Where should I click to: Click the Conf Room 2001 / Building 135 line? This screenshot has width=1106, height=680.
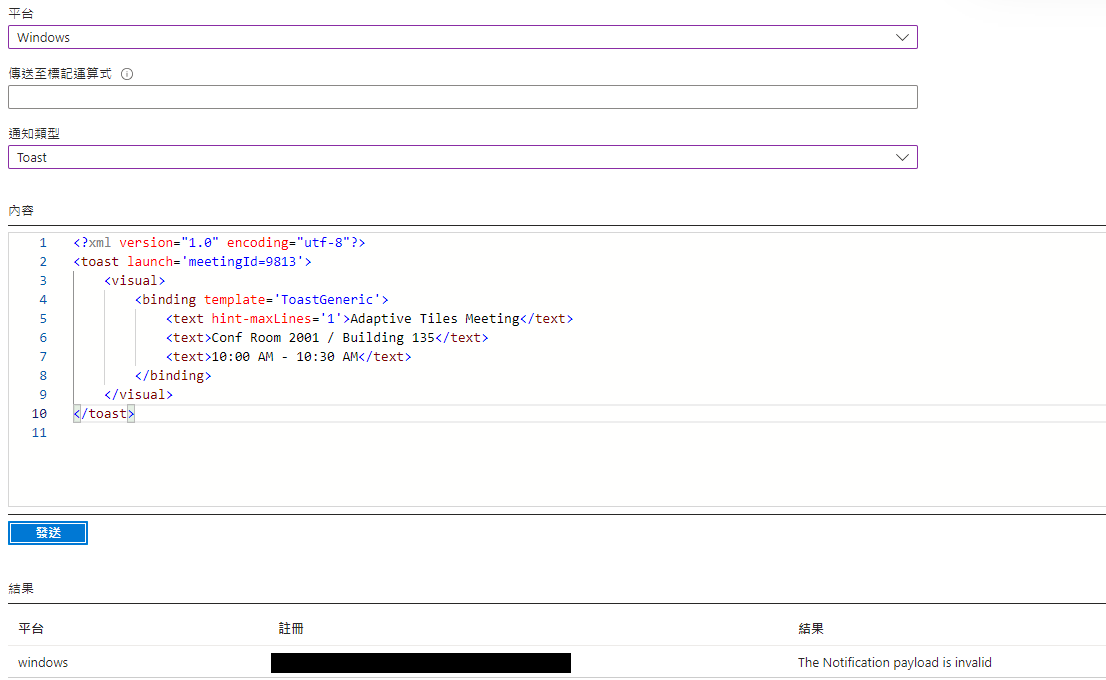tap(327, 338)
